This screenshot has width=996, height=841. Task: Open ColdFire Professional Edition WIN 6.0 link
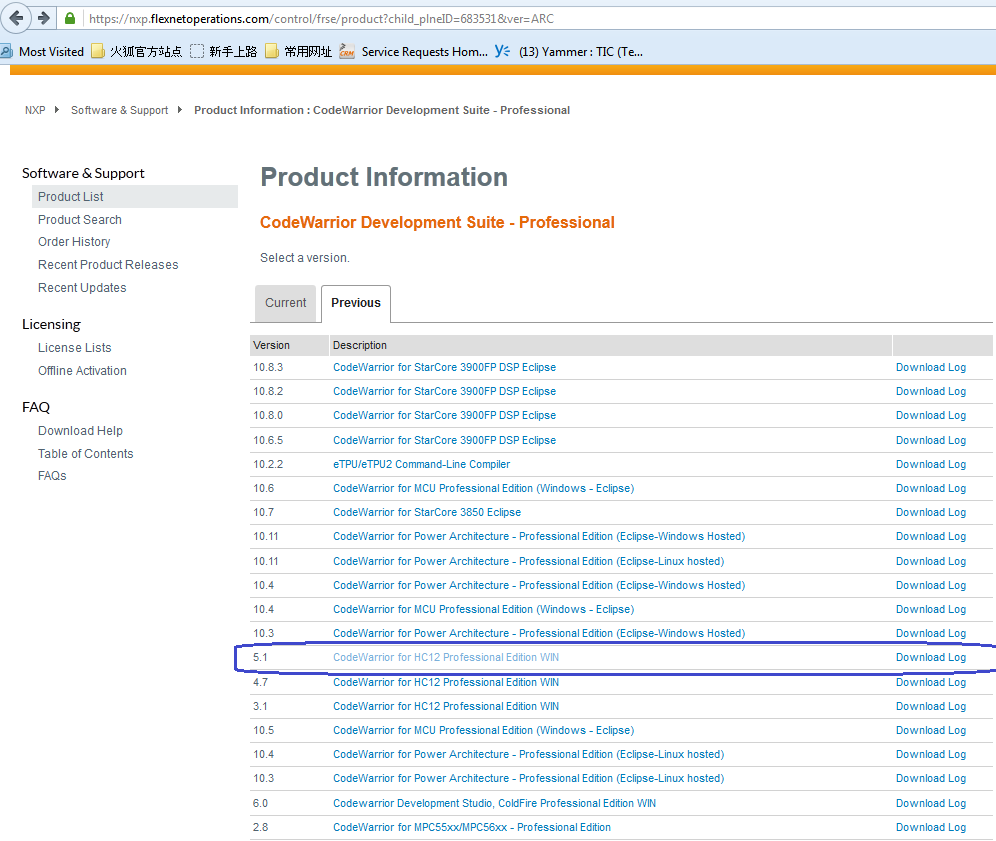(x=494, y=804)
